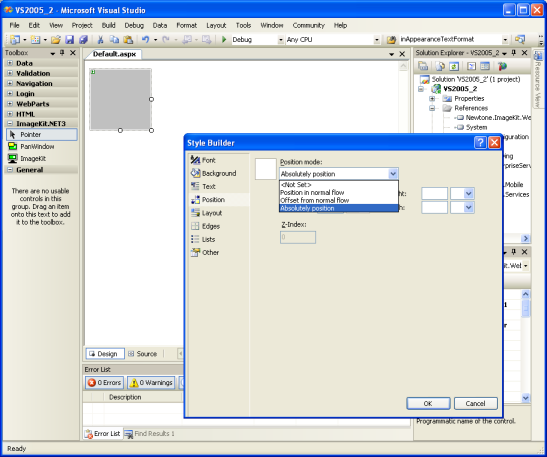Choose Offset from normal flow option

tap(338, 200)
